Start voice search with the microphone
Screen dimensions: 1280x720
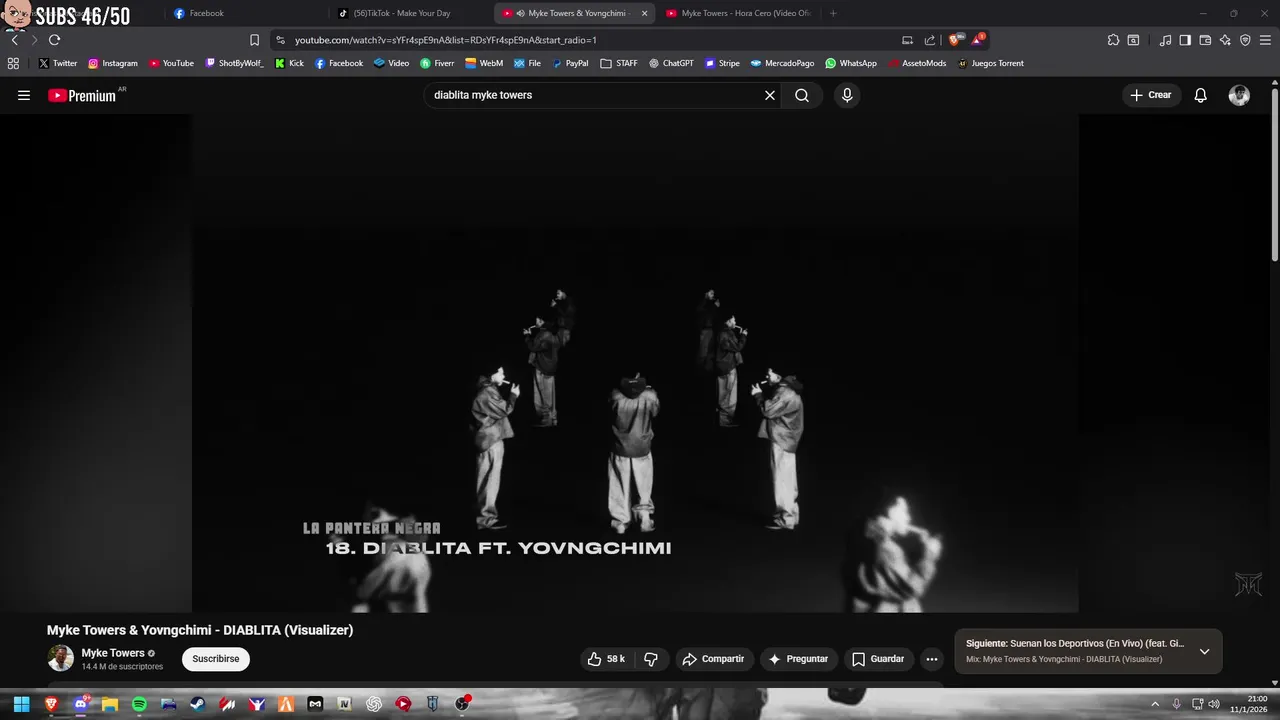point(847,95)
